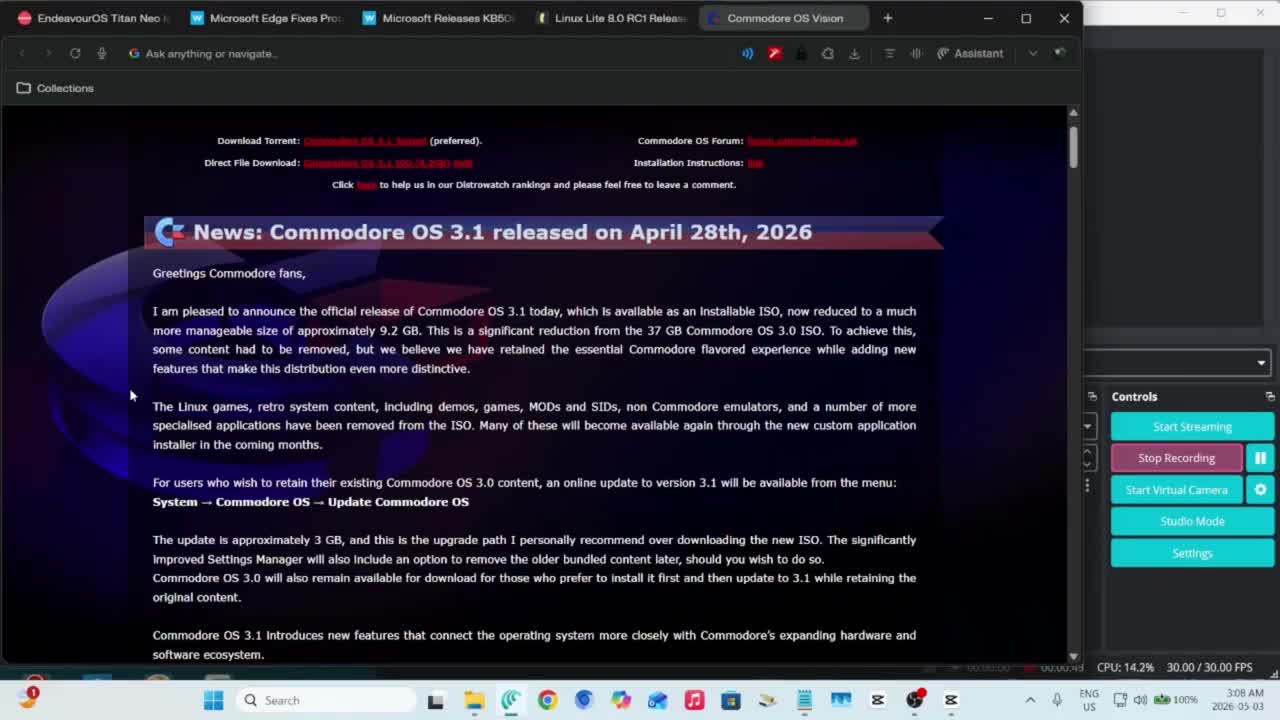
Task: Reload the current page
Action: click(x=75, y=53)
